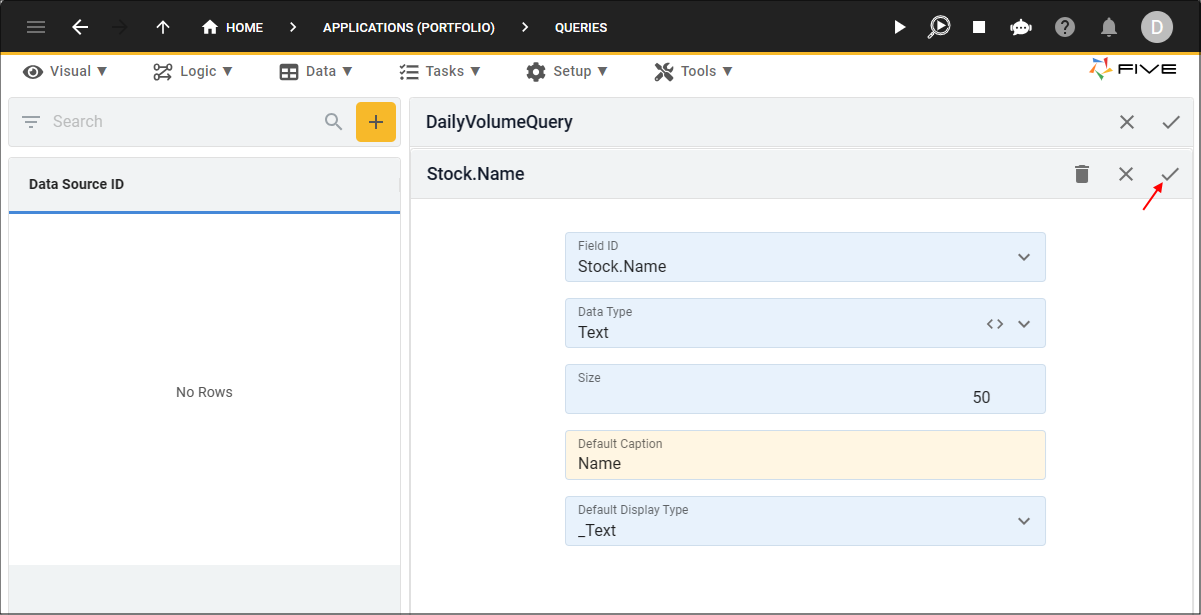Click the 'No Rows' text
1201x615 pixels.
coord(204,392)
